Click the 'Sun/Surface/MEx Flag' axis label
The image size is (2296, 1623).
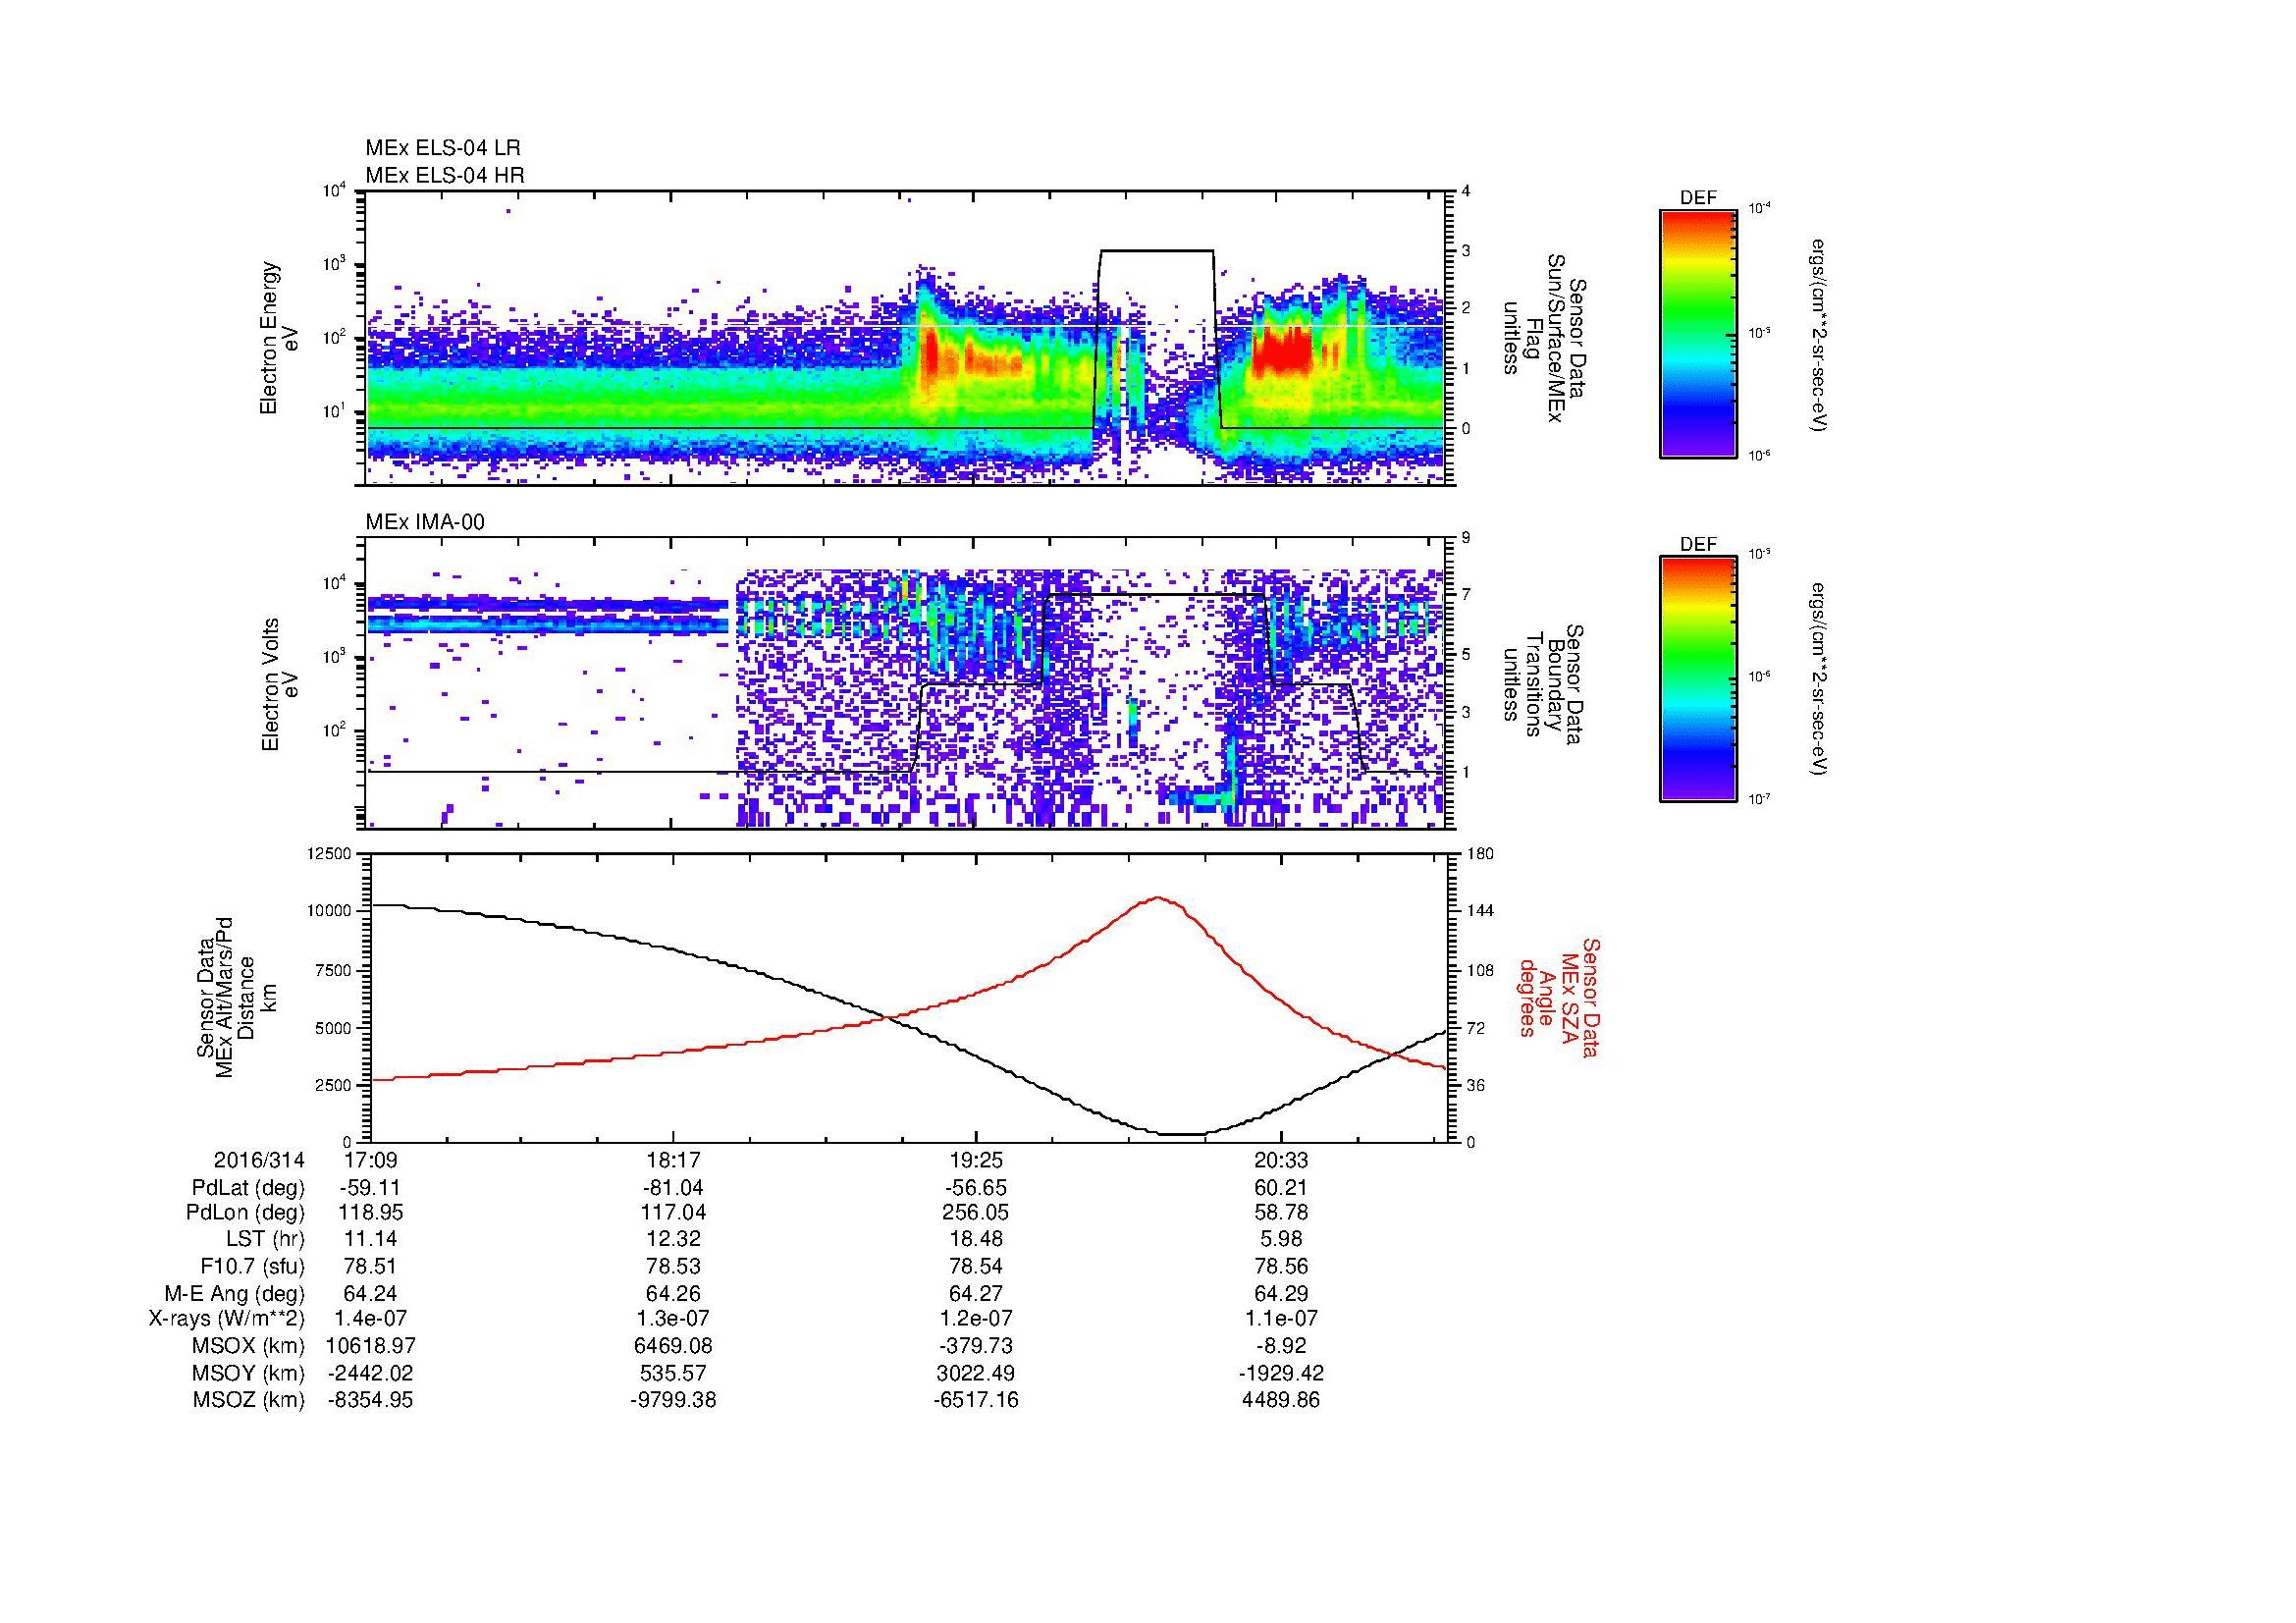coord(1545,338)
